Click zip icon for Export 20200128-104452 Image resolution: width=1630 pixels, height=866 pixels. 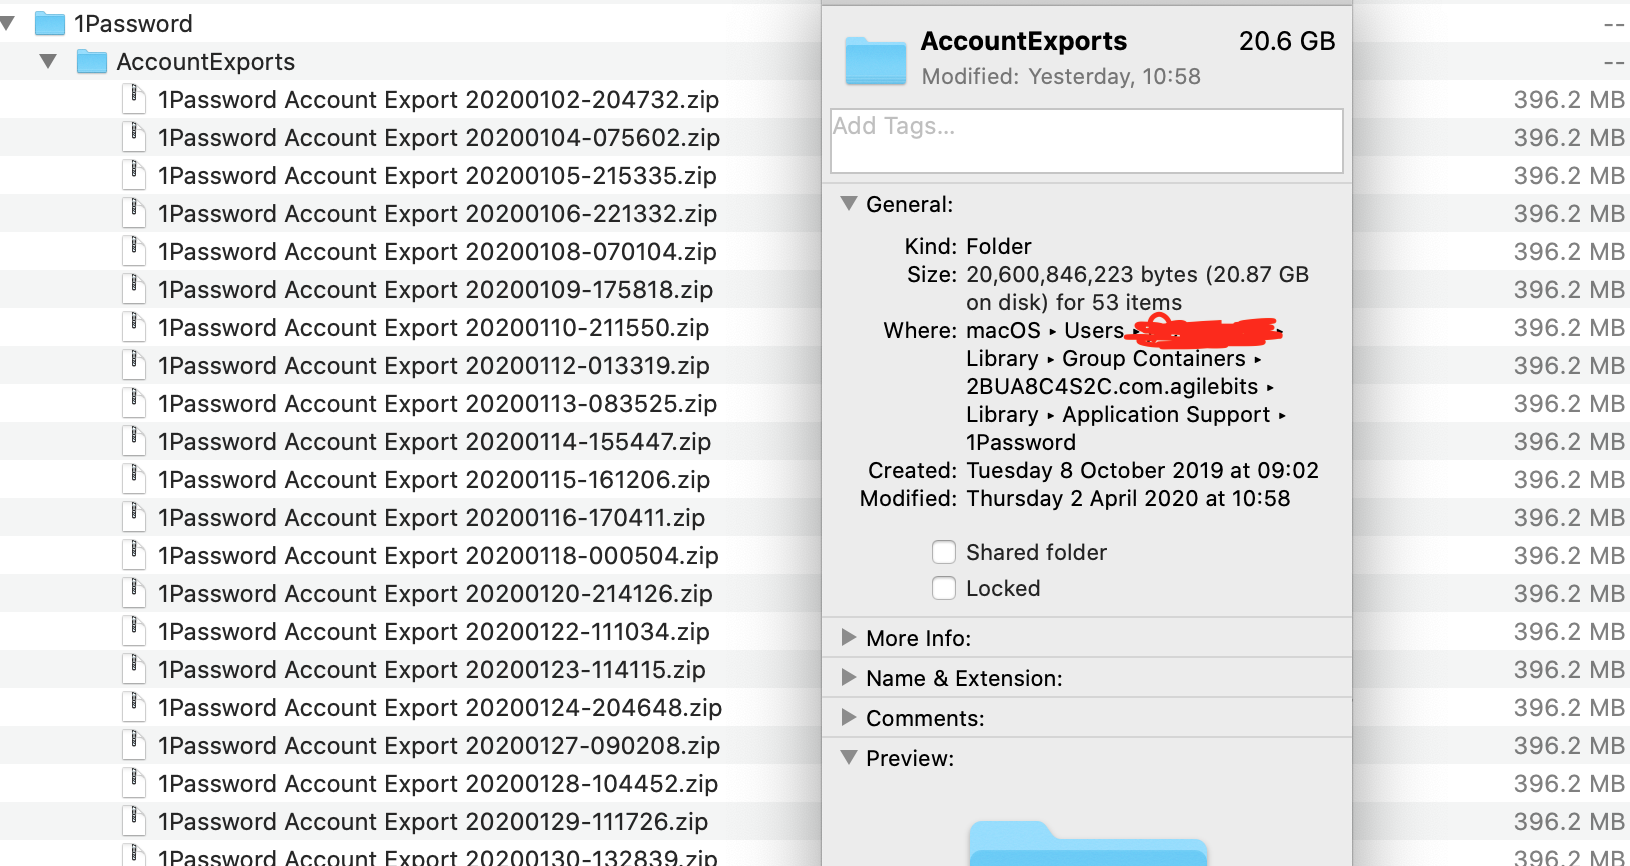tap(134, 783)
